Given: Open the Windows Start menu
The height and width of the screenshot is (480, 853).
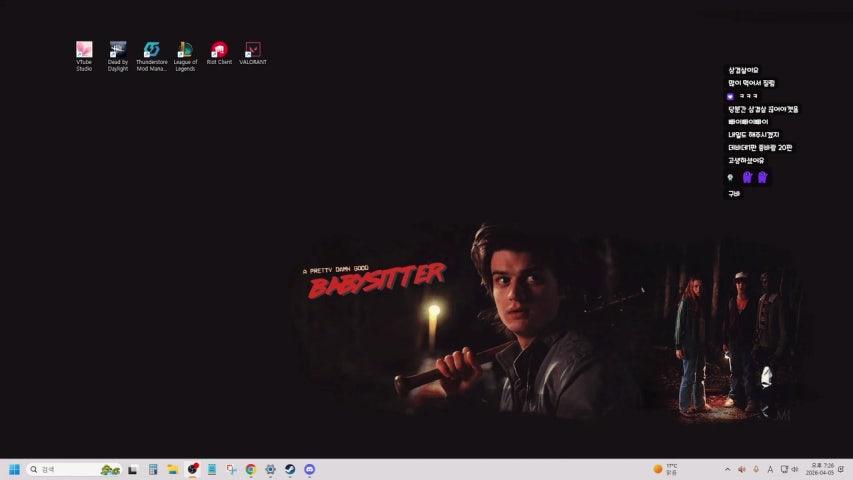Looking at the screenshot, I should click(x=14, y=469).
